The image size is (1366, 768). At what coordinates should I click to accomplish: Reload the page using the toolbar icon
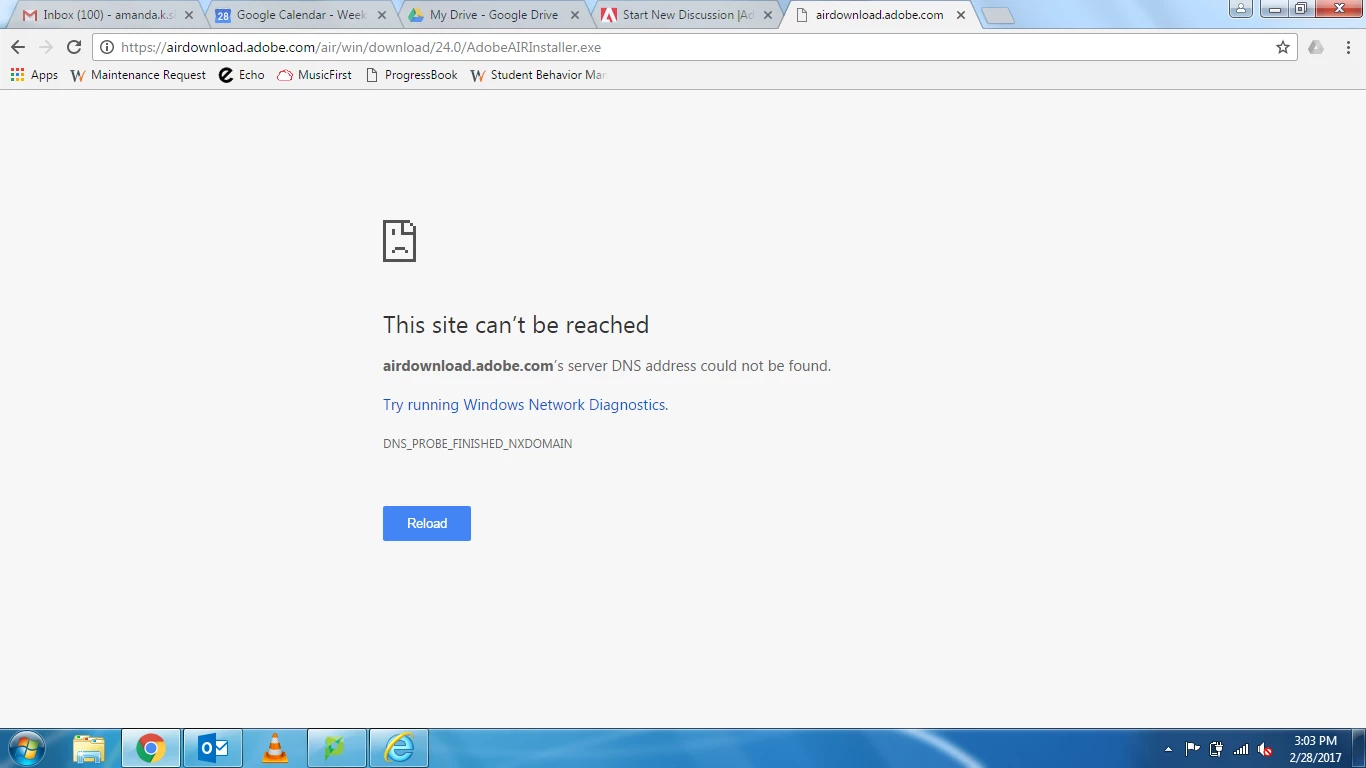(74, 47)
